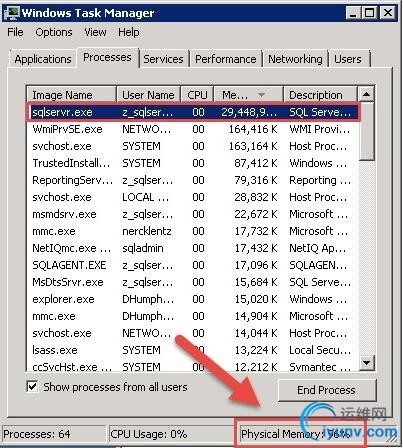Switch to the Performance tab
The width and height of the screenshot is (403, 448).
(226, 59)
